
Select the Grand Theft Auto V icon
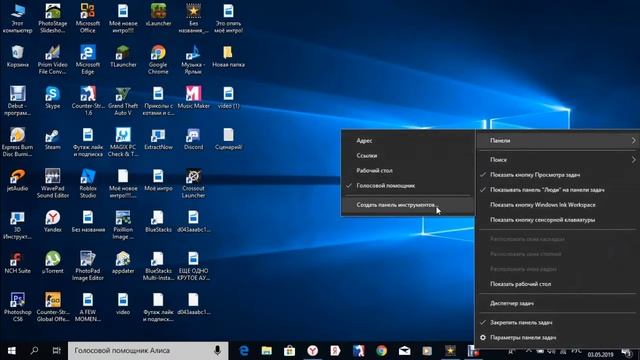(123, 101)
